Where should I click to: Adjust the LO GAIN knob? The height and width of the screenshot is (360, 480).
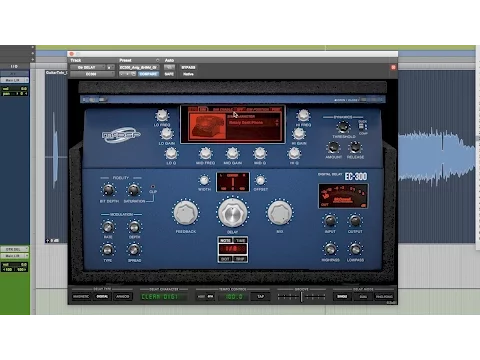166,134
